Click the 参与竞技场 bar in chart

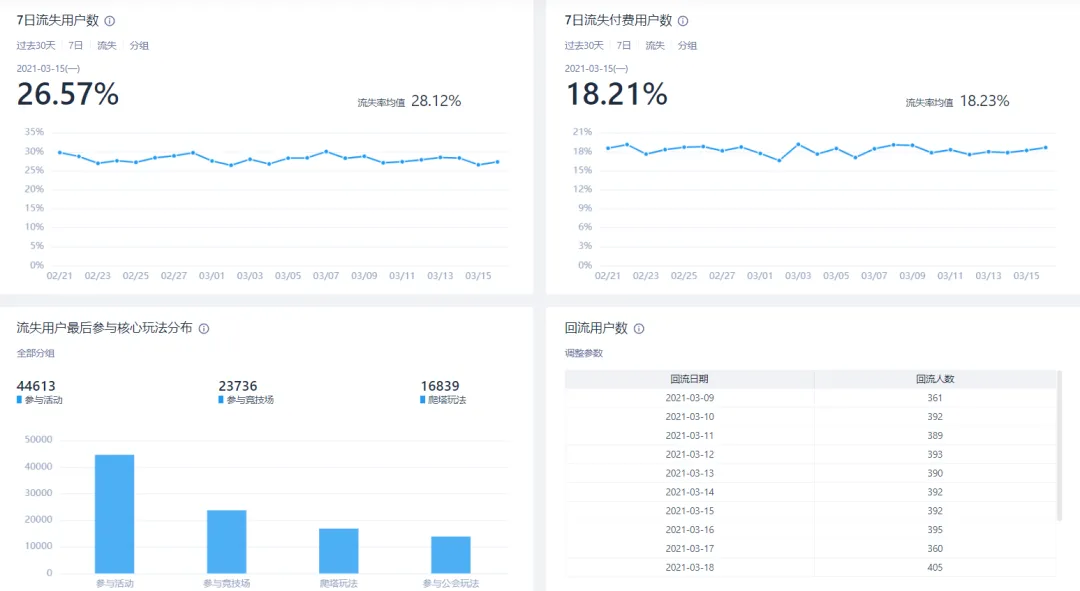coord(227,541)
